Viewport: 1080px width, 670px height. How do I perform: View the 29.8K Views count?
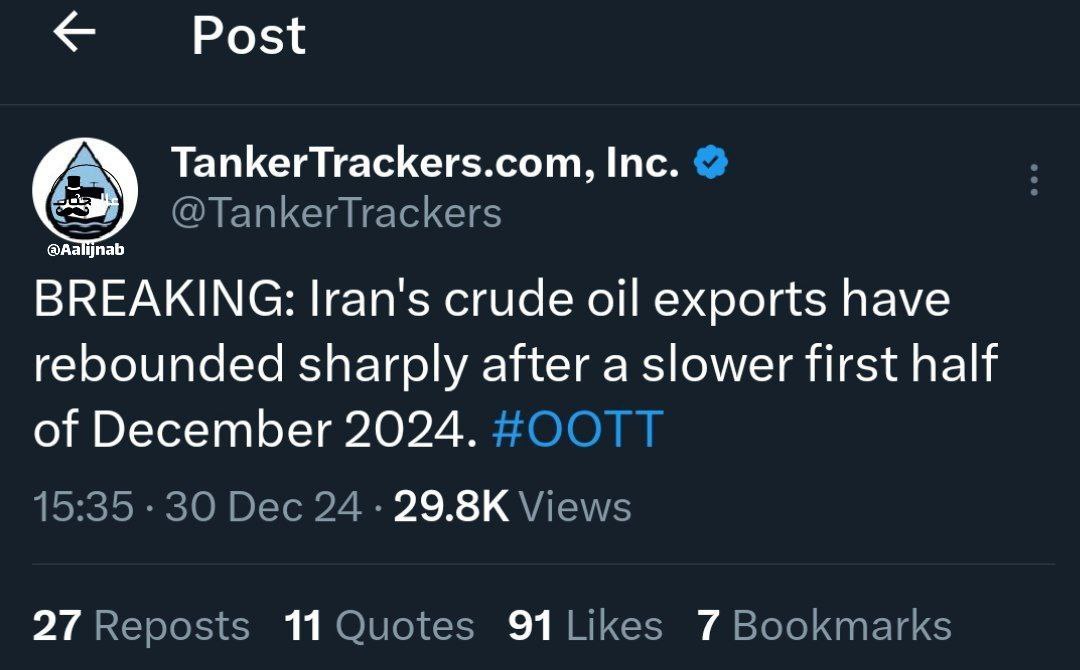[512, 507]
